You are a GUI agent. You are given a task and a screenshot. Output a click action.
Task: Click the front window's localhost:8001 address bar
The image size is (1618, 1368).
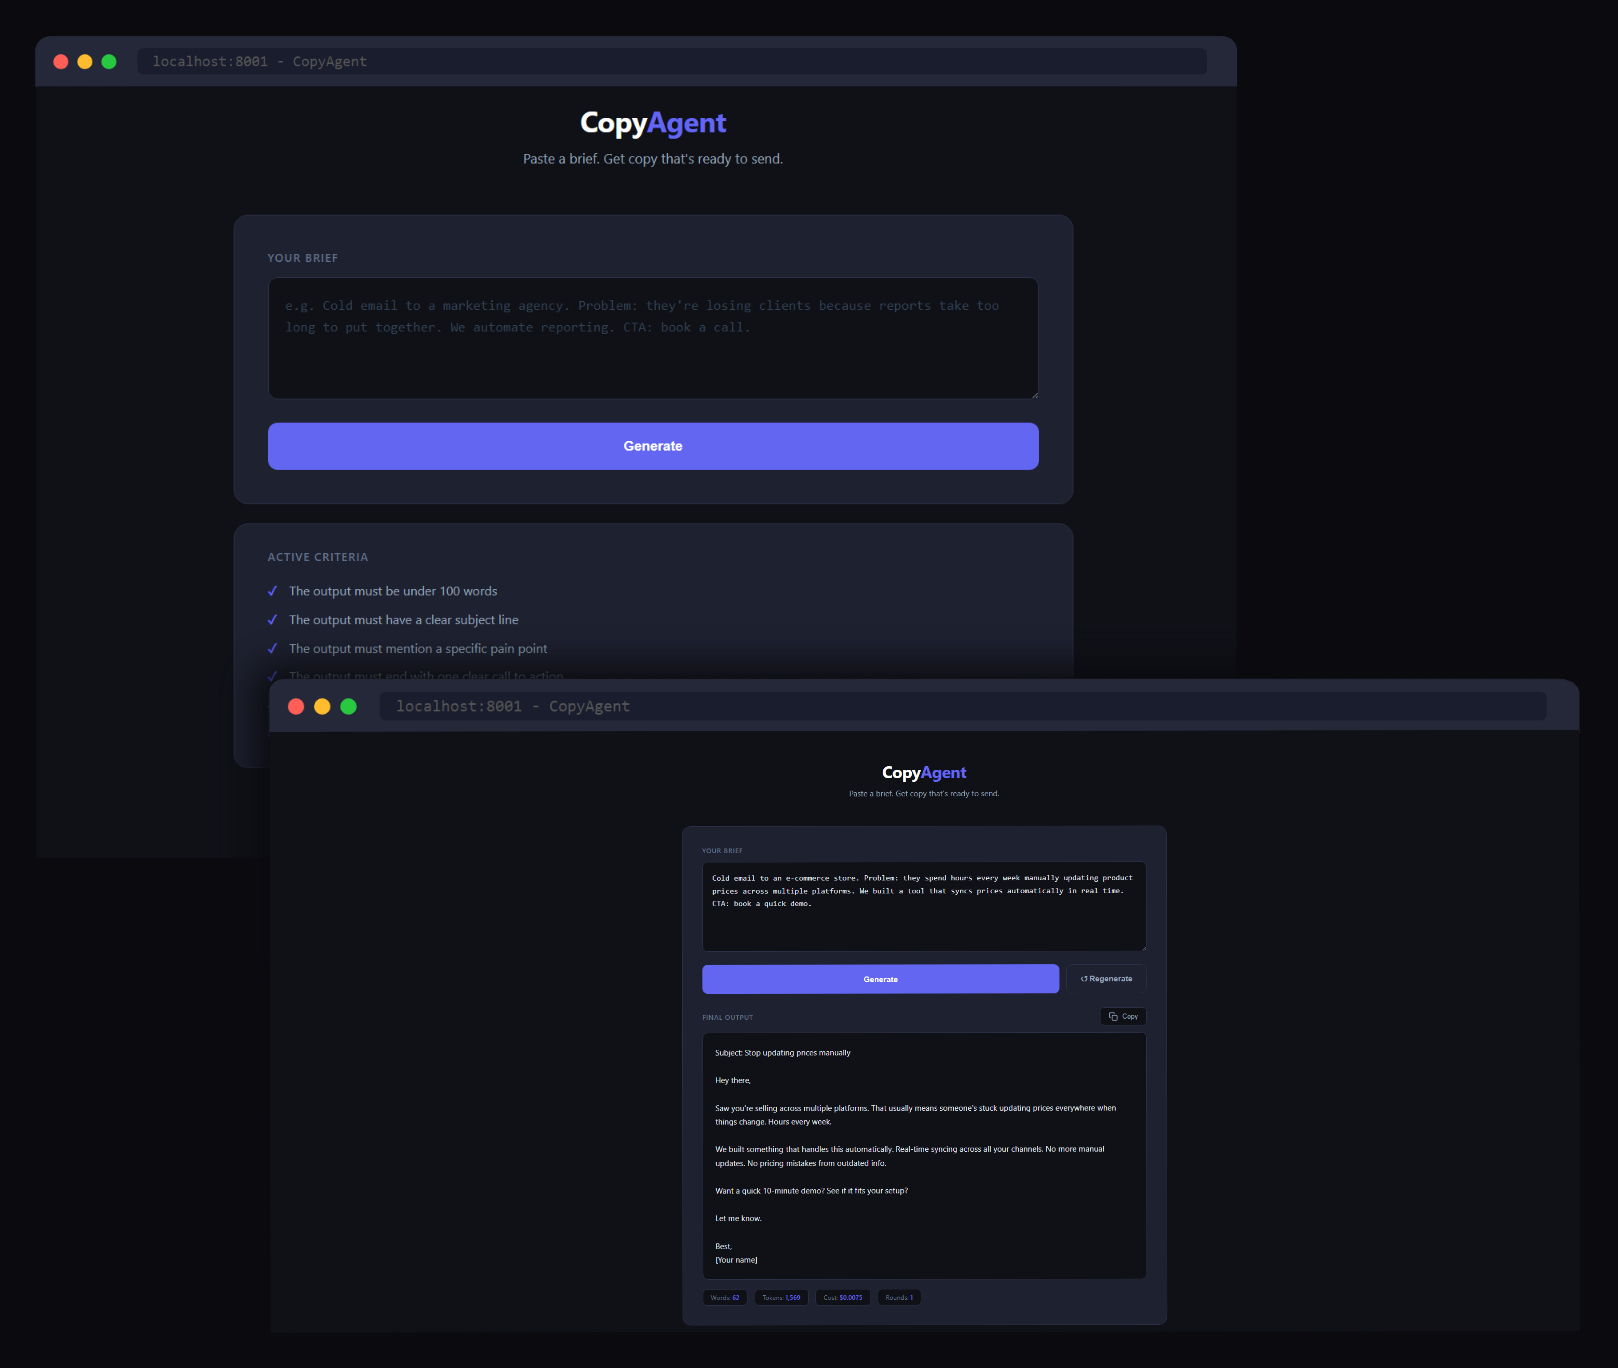click(x=962, y=706)
